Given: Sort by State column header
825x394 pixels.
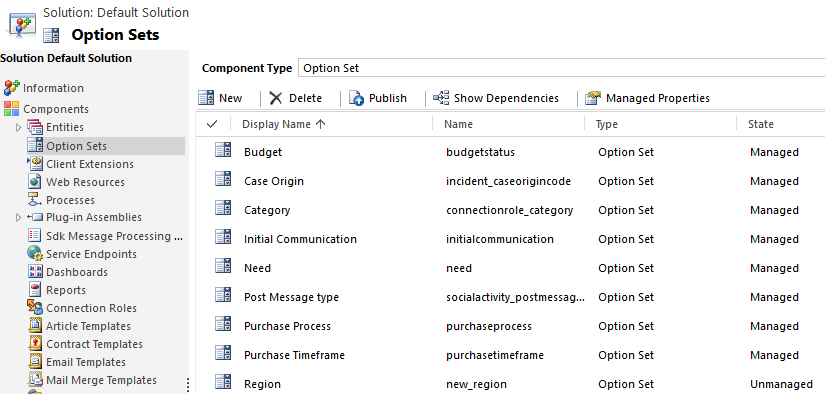Looking at the screenshot, I should click(761, 124).
